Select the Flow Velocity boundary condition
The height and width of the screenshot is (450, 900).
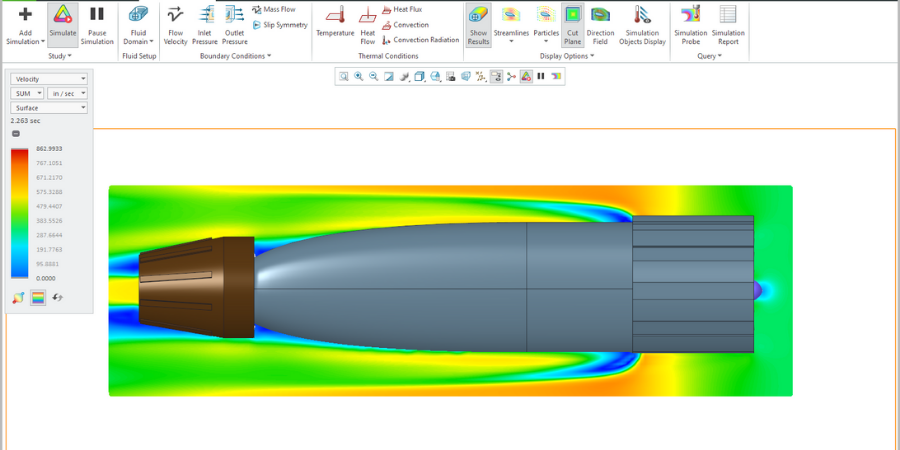pos(175,25)
